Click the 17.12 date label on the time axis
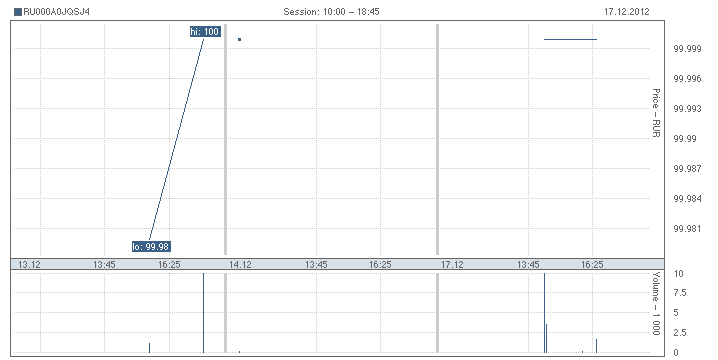This screenshot has width=718, height=360. click(452, 264)
